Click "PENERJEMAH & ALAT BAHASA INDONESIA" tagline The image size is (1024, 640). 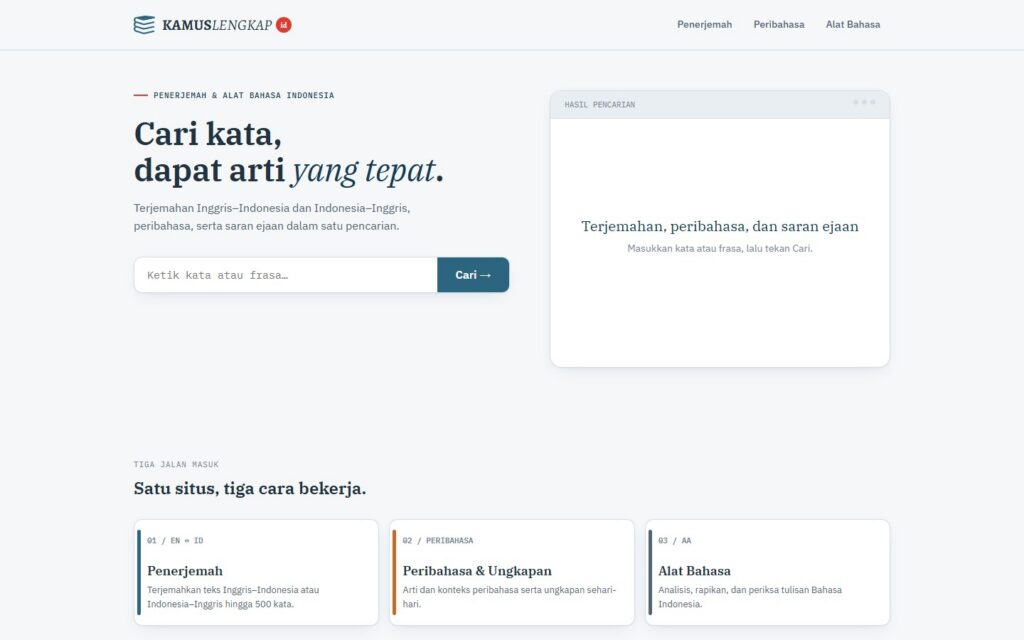(244, 95)
